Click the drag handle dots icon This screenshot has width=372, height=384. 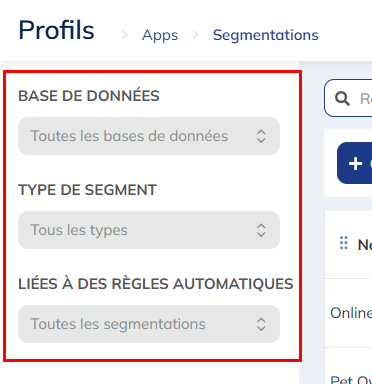pos(344,243)
